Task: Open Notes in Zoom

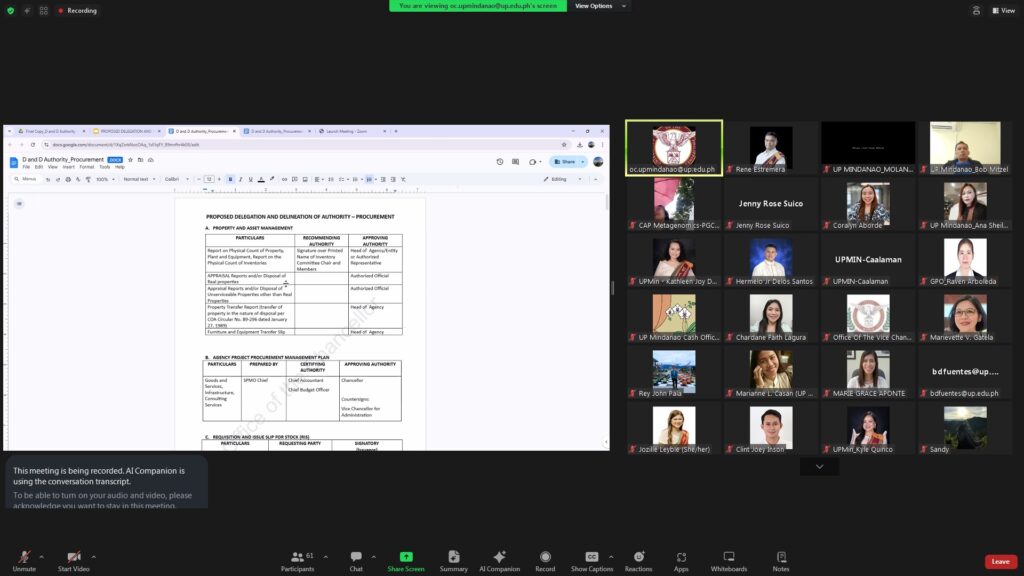Action: (x=781, y=560)
